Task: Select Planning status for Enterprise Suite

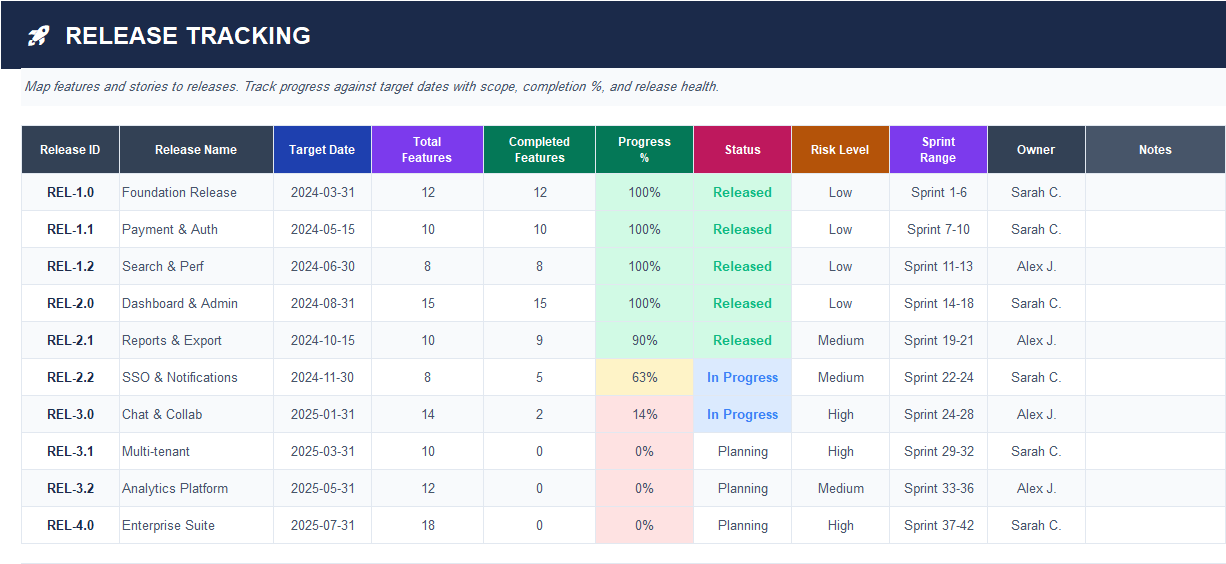Action: point(742,525)
